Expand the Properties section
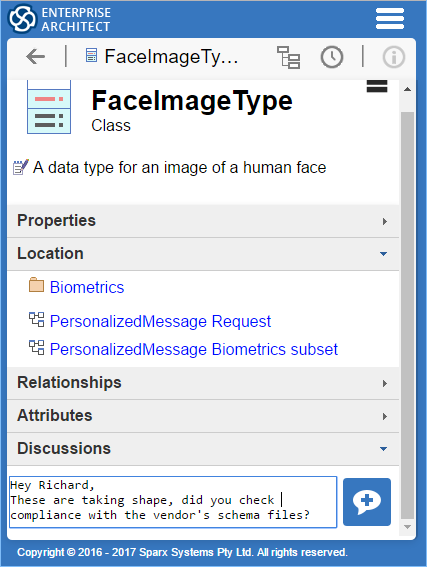Viewport: 427px width, 567px height. point(203,221)
